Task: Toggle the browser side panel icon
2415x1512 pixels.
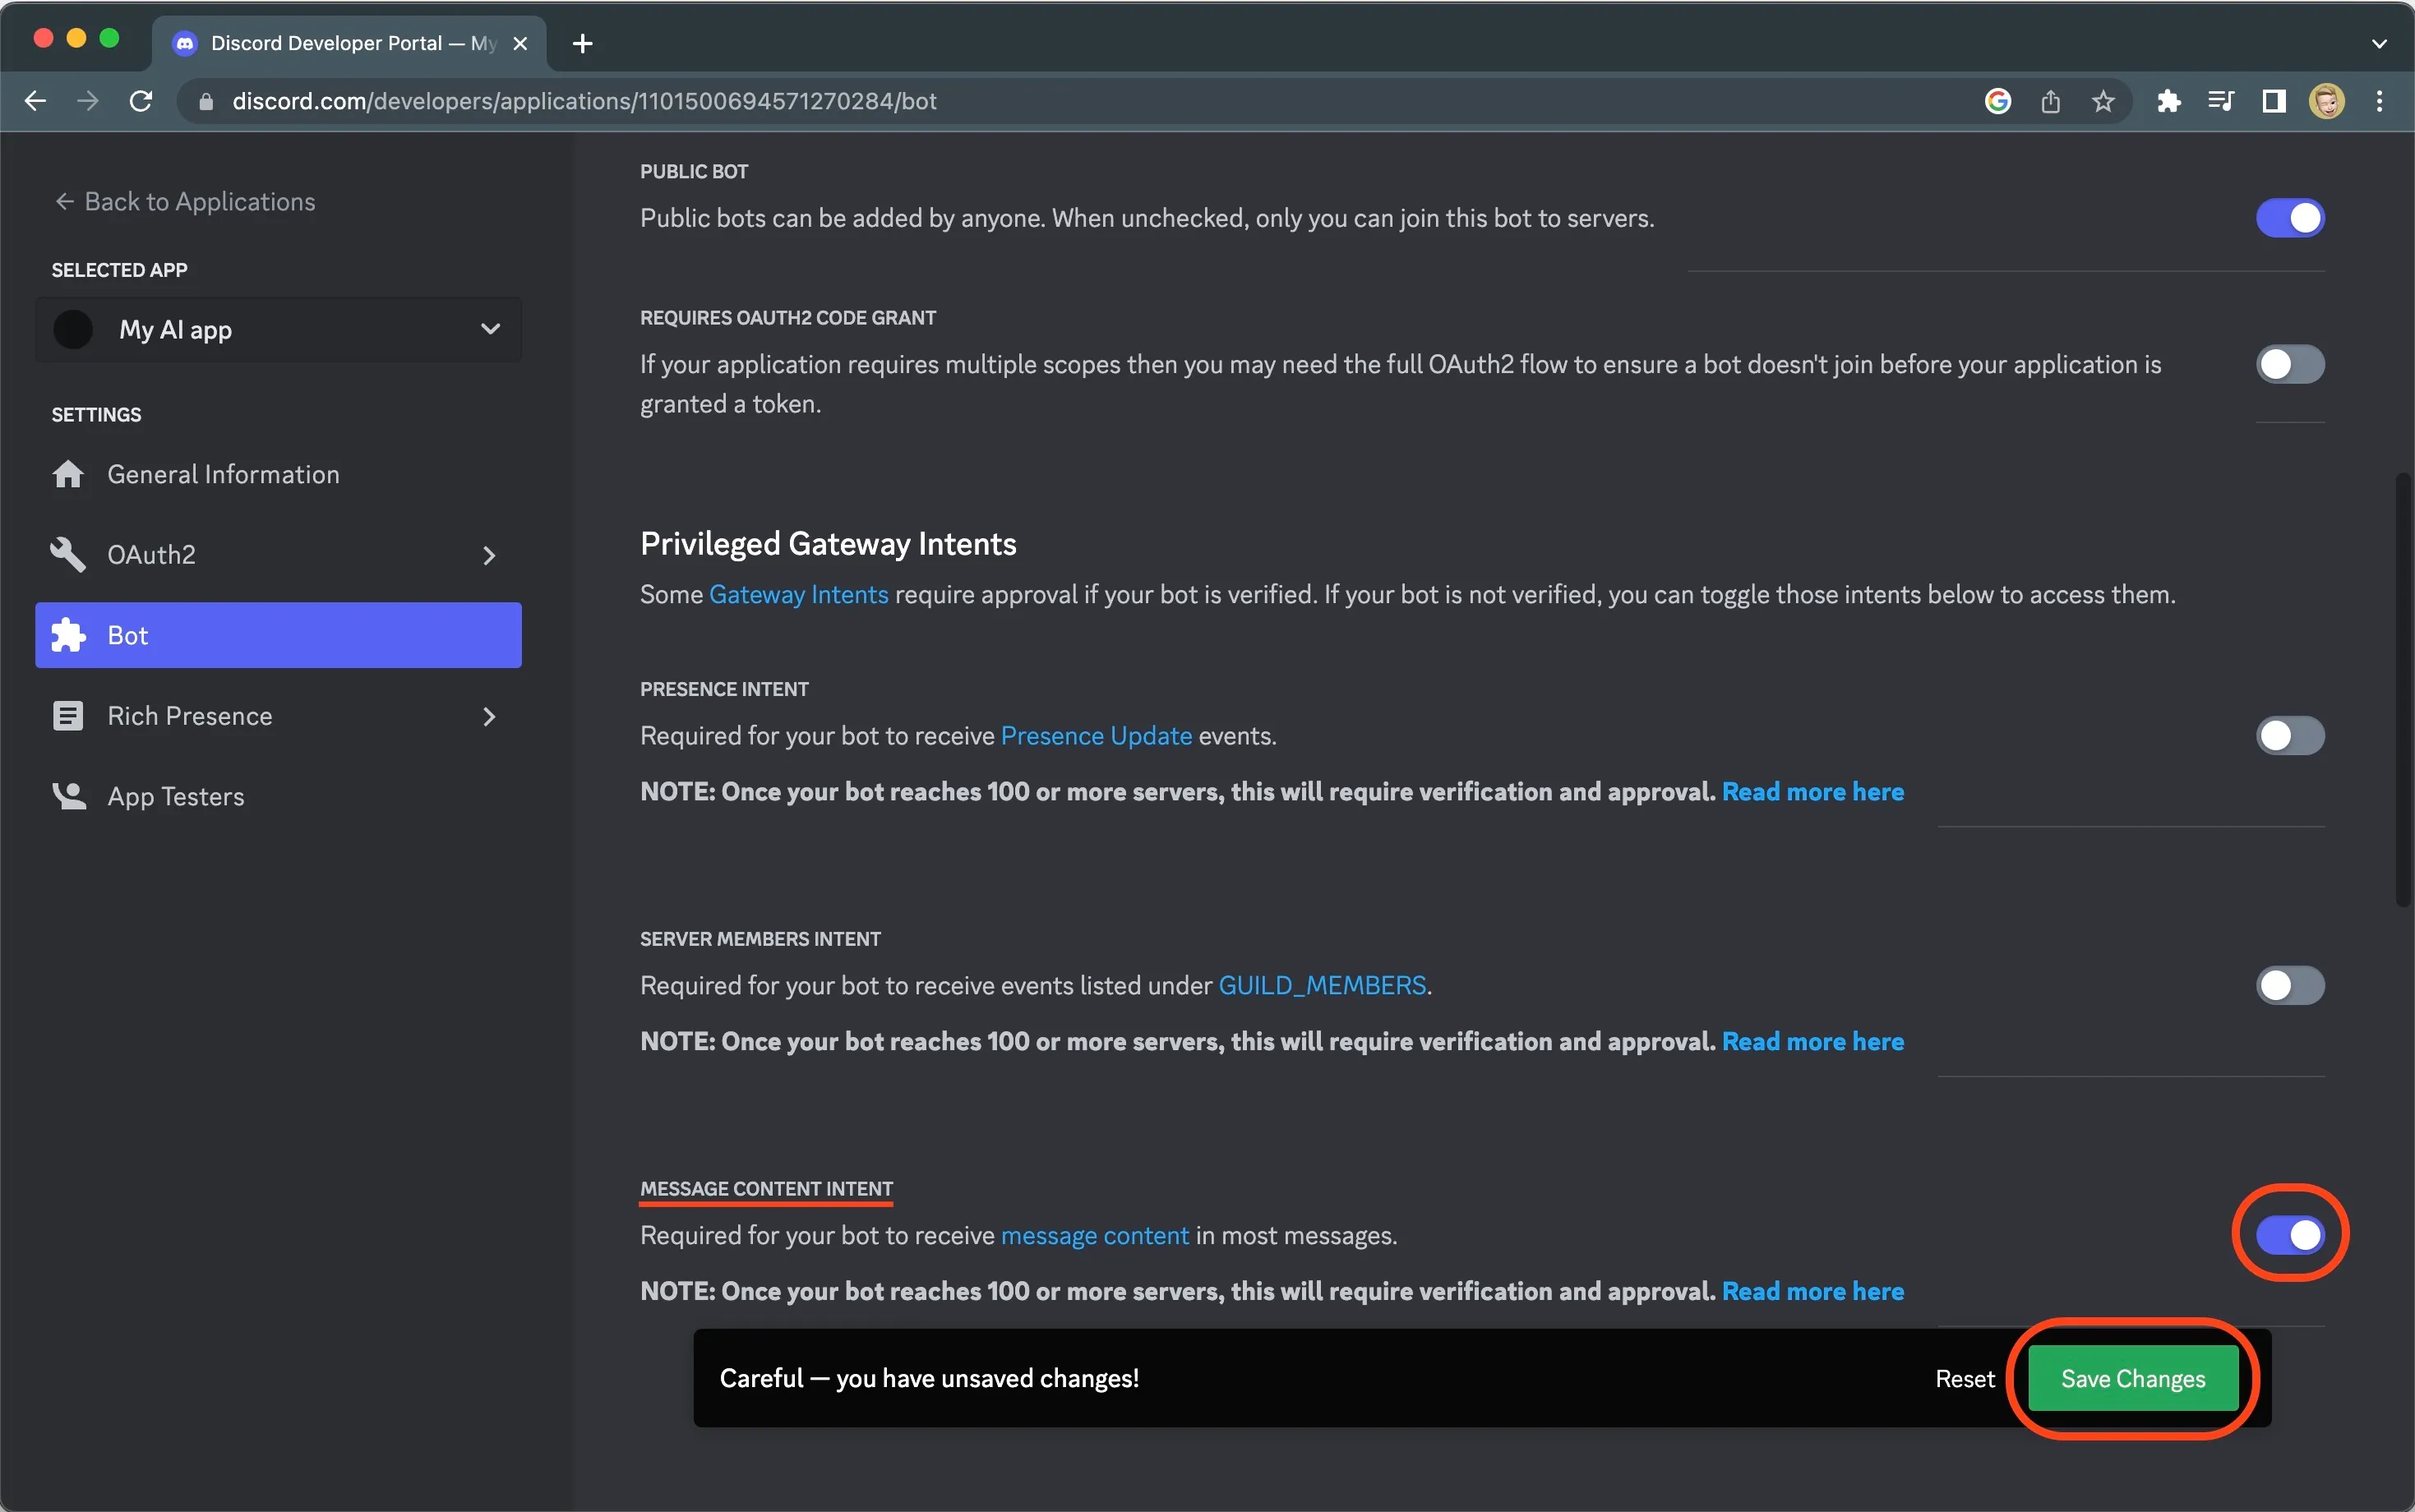Action: (x=2274, y=101)
